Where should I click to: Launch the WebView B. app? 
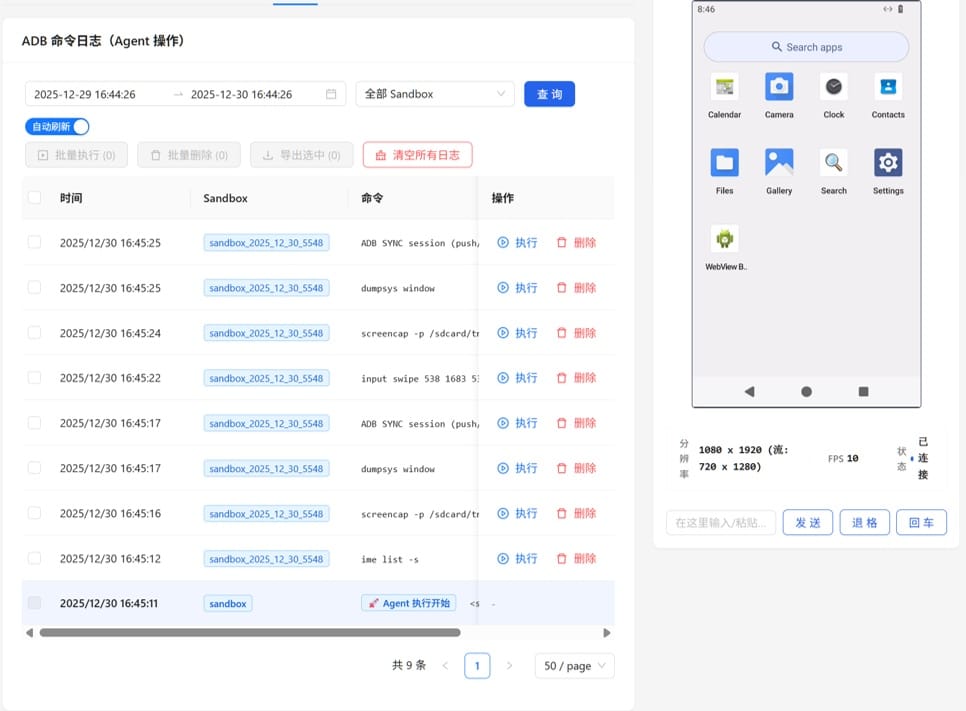724,240
